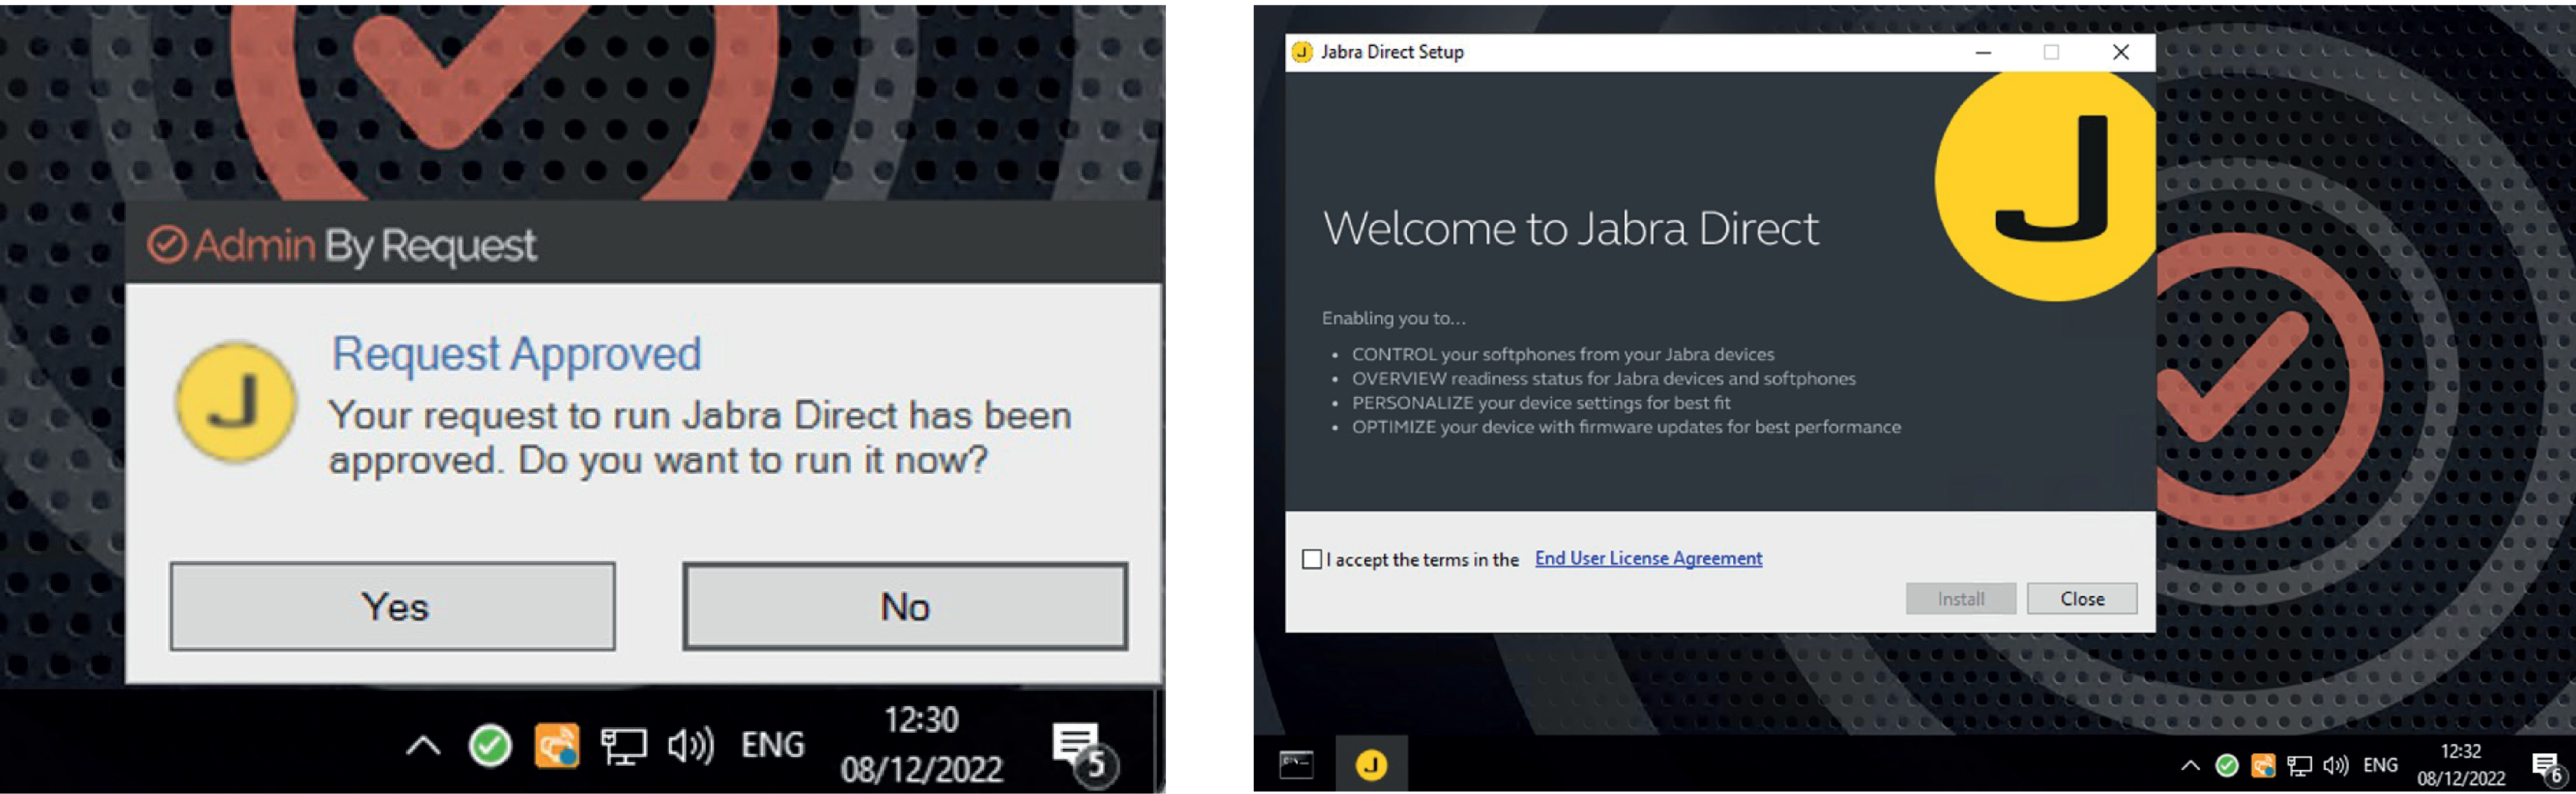Click No in the Request Approved dialog
The height and width of the screenshot is (794, 2576).
(905, 606)
